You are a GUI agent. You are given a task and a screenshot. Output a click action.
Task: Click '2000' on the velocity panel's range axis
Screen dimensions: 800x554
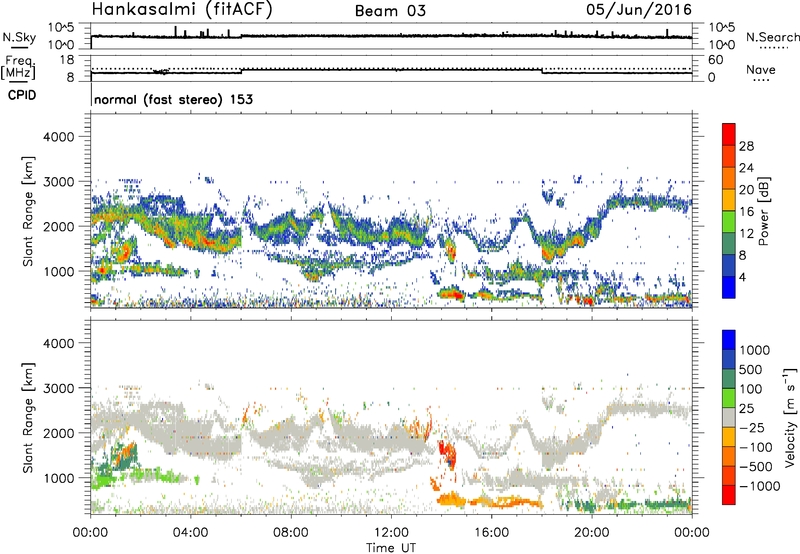pos(58,433)
